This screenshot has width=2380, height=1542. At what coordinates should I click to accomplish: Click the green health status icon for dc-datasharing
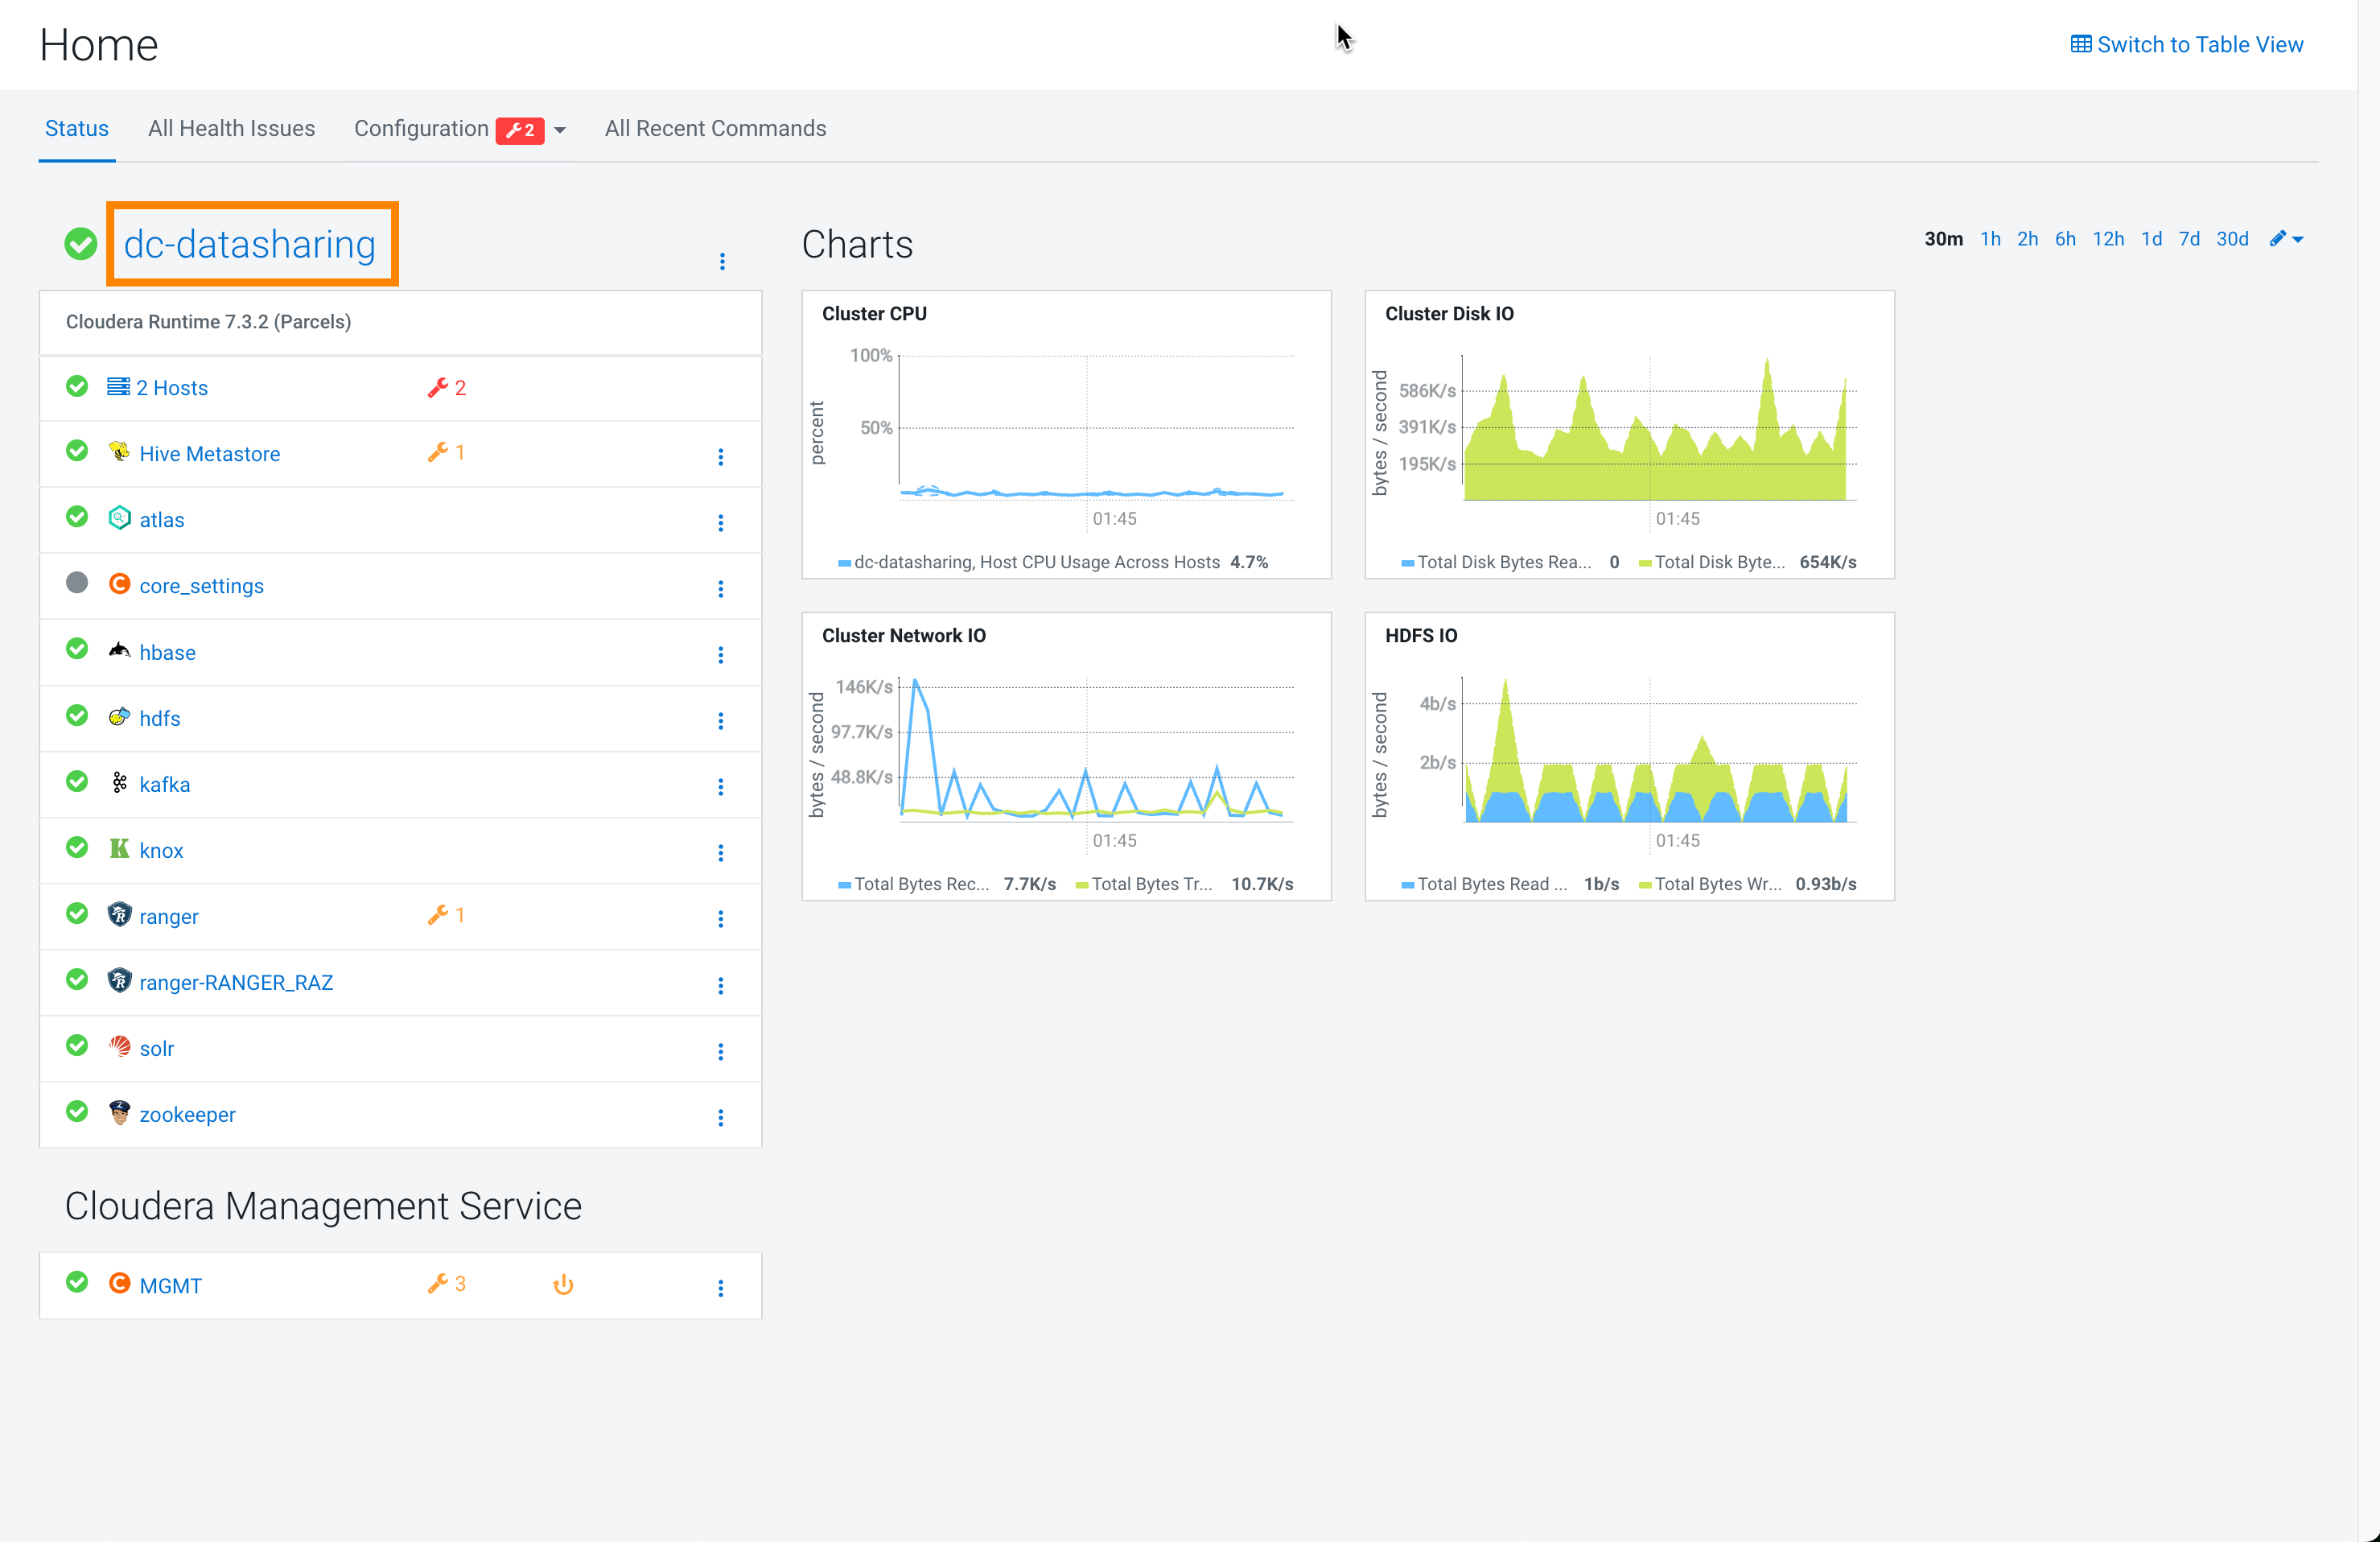point(81,244)
